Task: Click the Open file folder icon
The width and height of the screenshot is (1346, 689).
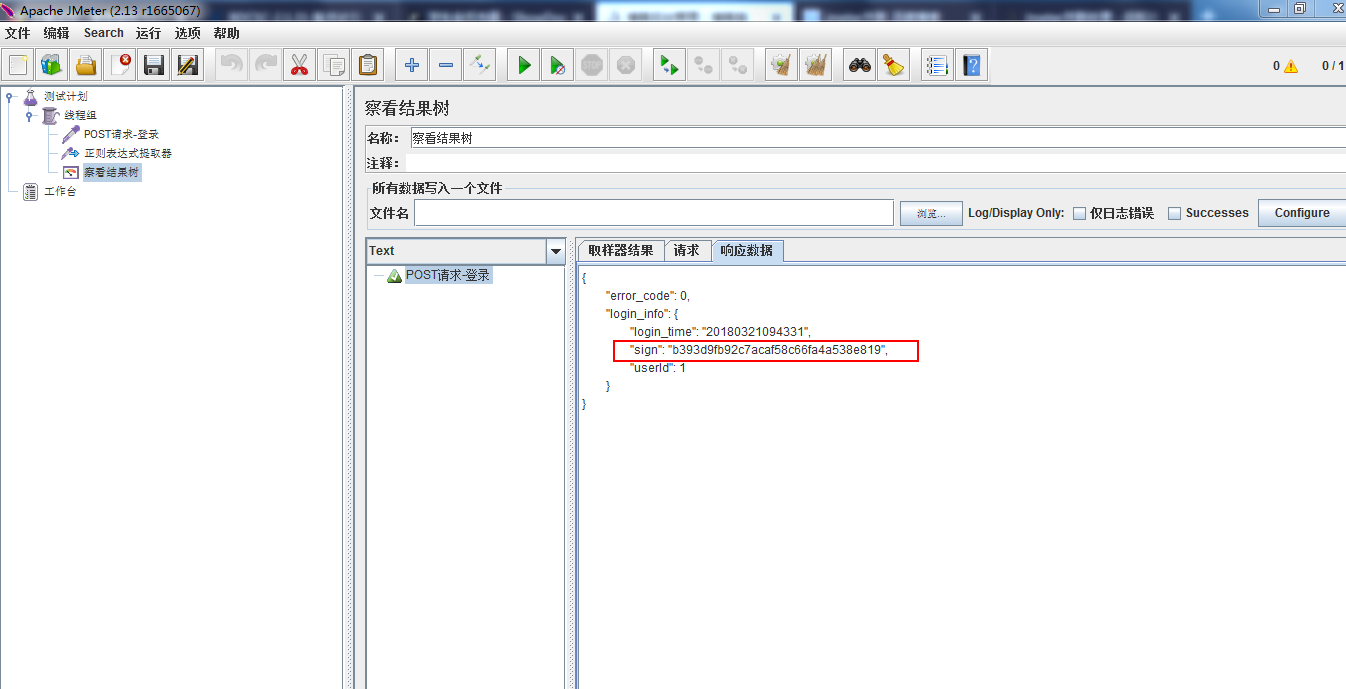Action: click(86, 66)
